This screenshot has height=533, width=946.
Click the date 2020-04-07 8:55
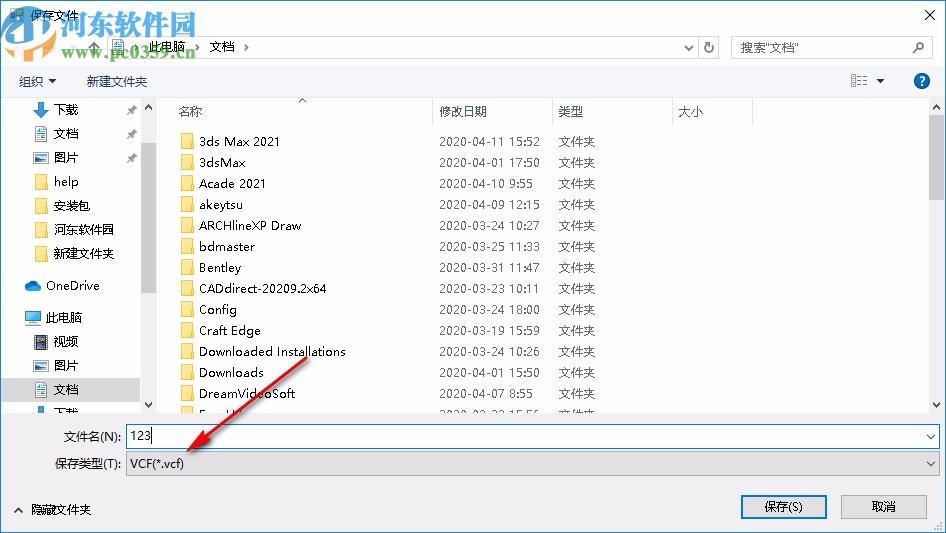[486, 394]
